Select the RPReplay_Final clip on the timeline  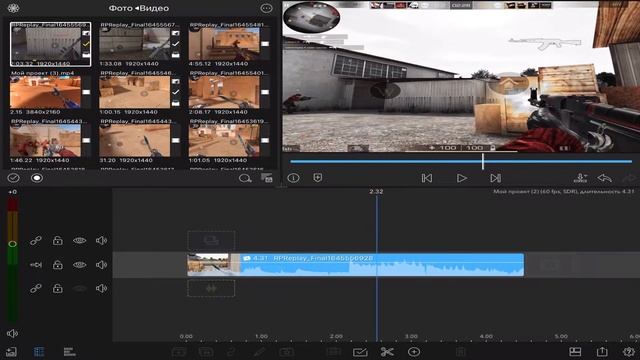(x=356, y=265)
